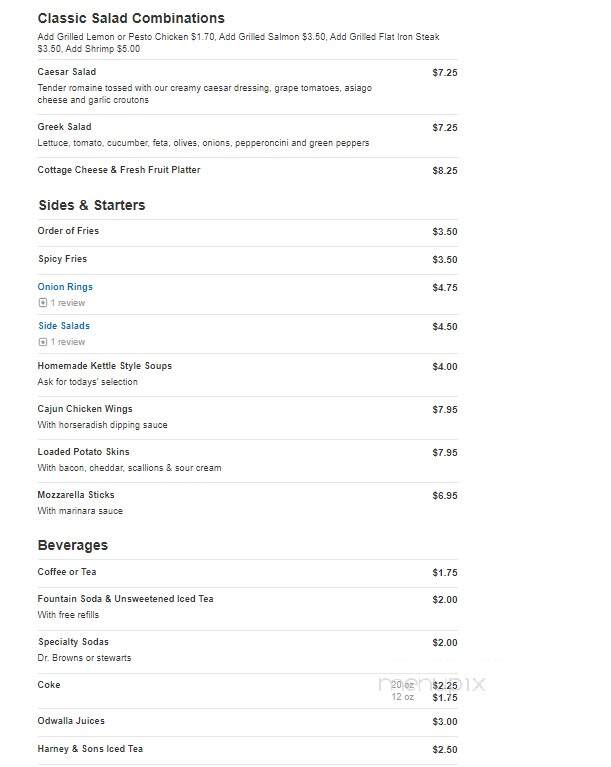
Task: Select the Odwalla Juices item
Action: point(71,721)
